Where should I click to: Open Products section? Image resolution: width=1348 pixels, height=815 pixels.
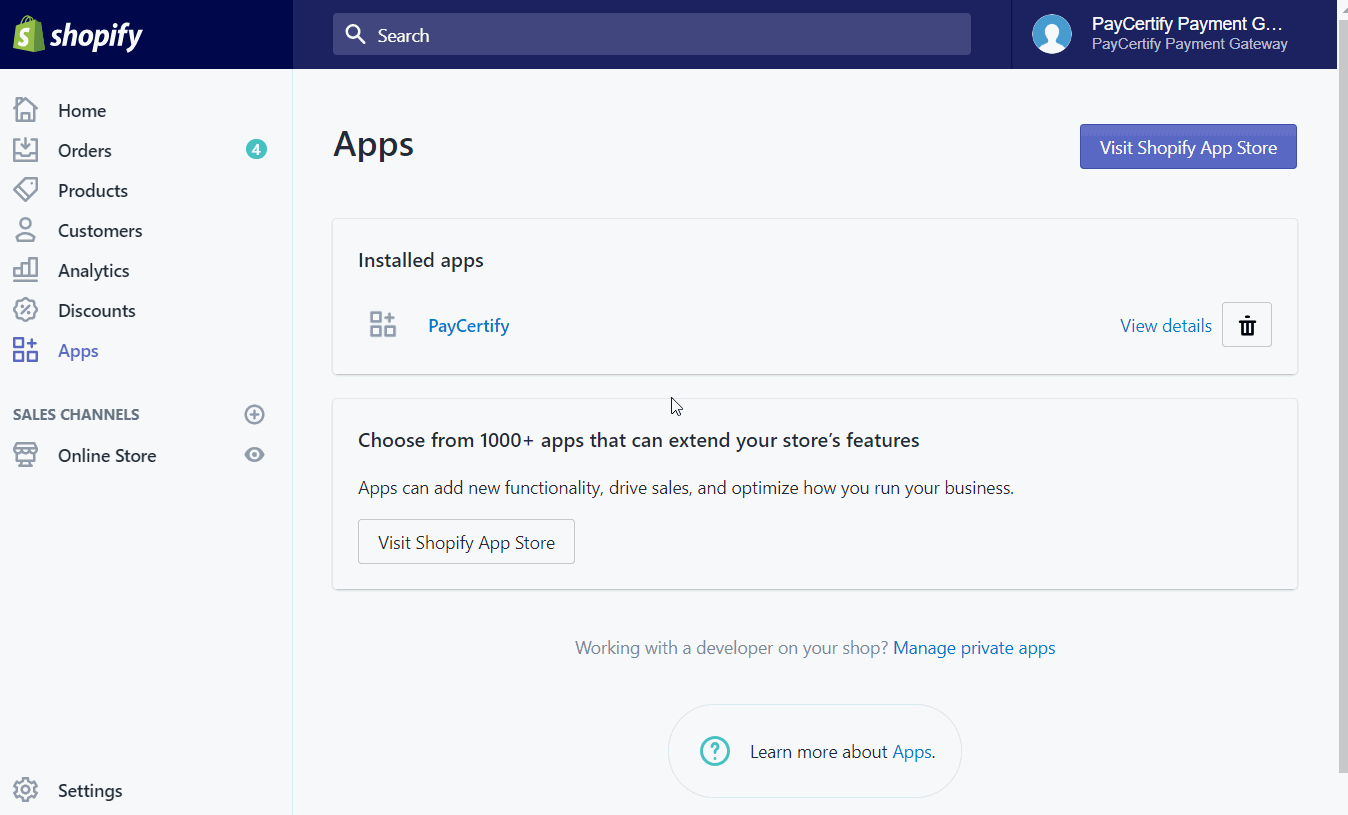[93, 190]
